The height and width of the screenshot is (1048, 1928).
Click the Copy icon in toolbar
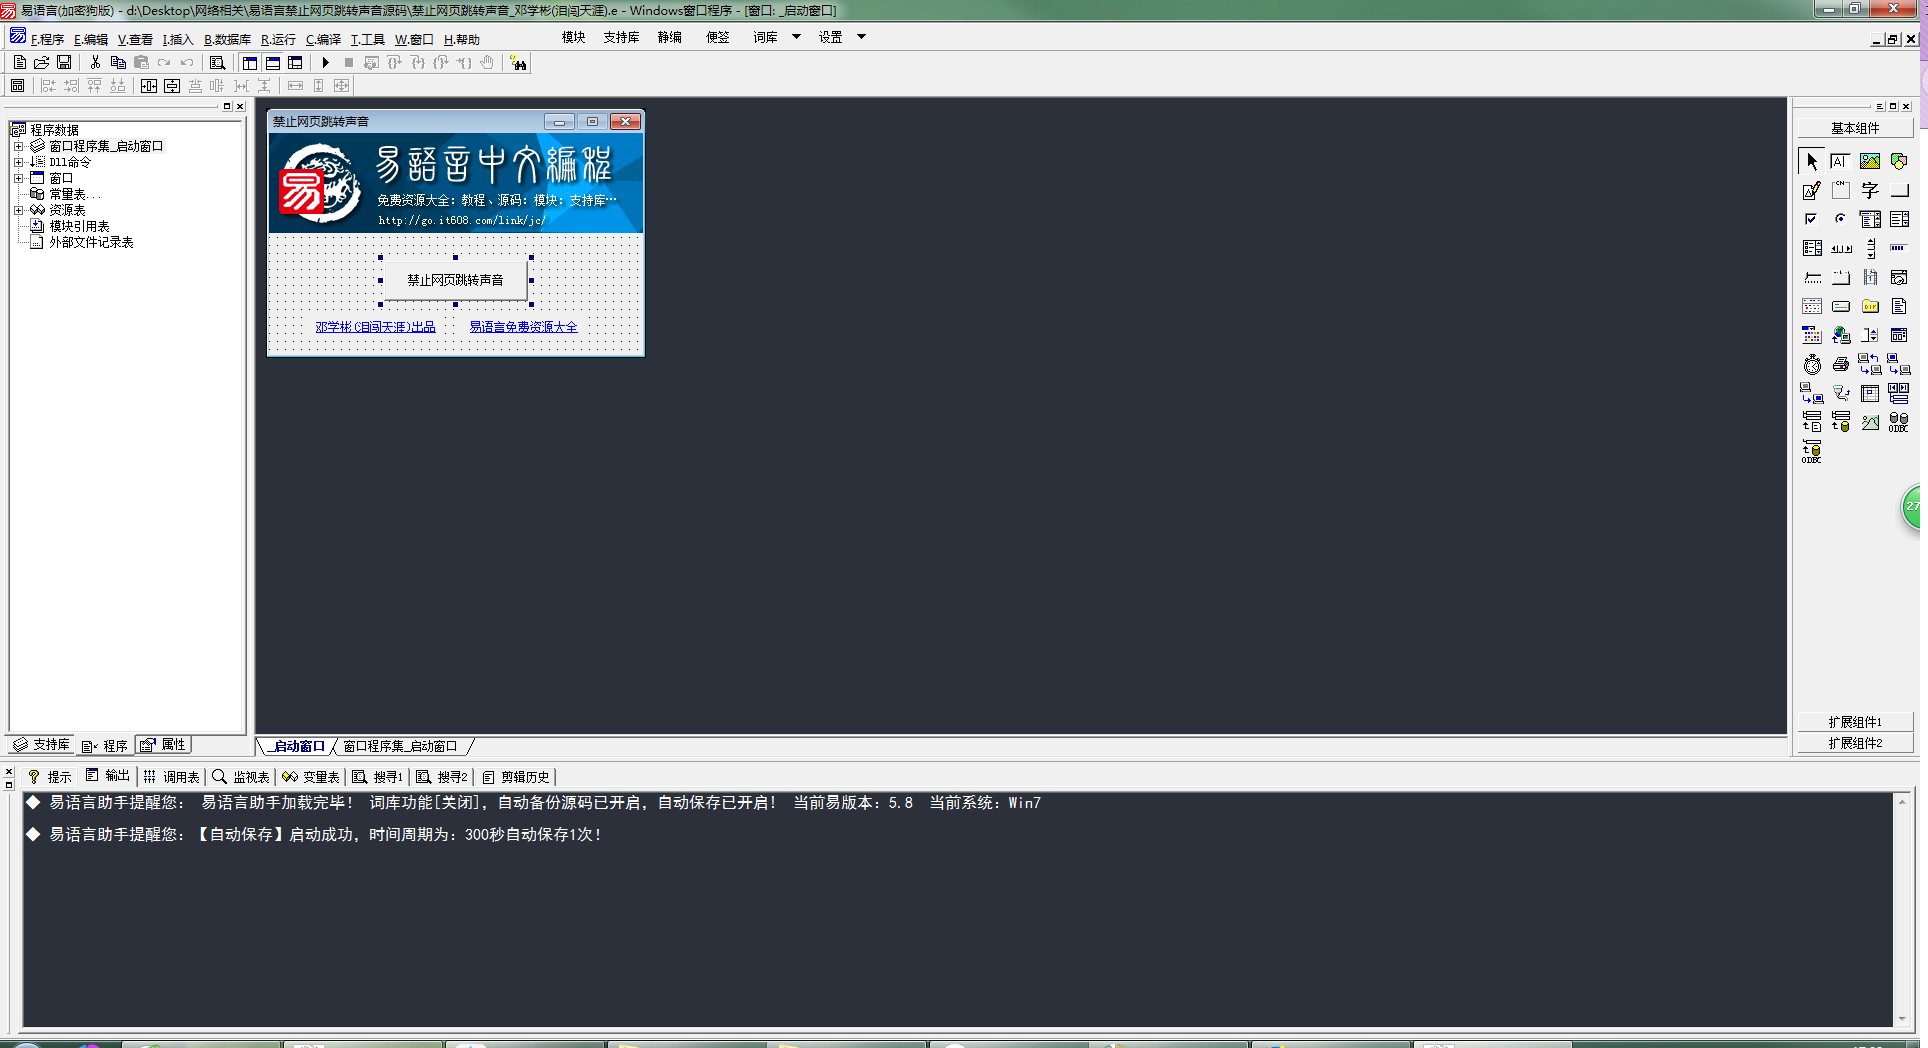click(x=118, y=63)
